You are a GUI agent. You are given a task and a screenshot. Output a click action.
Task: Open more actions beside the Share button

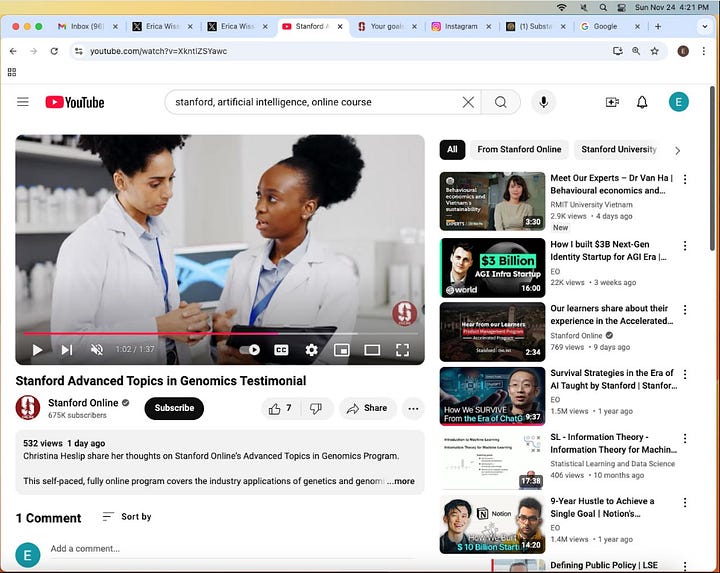coord(413,408)
